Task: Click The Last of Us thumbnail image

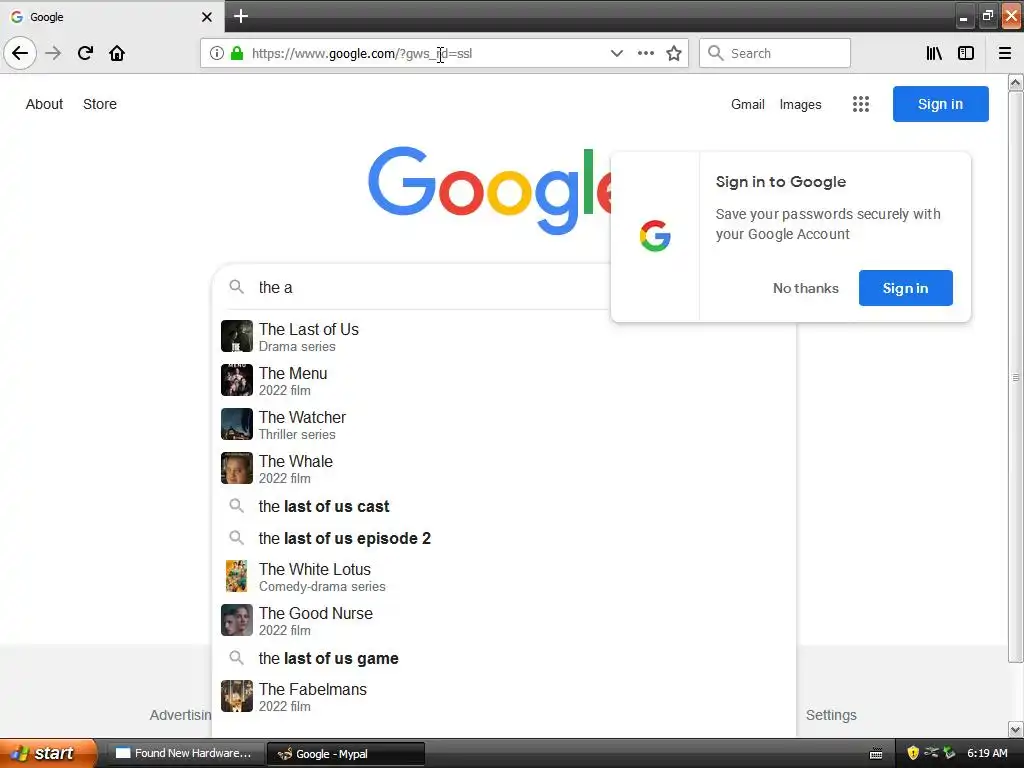Action: 236,336
